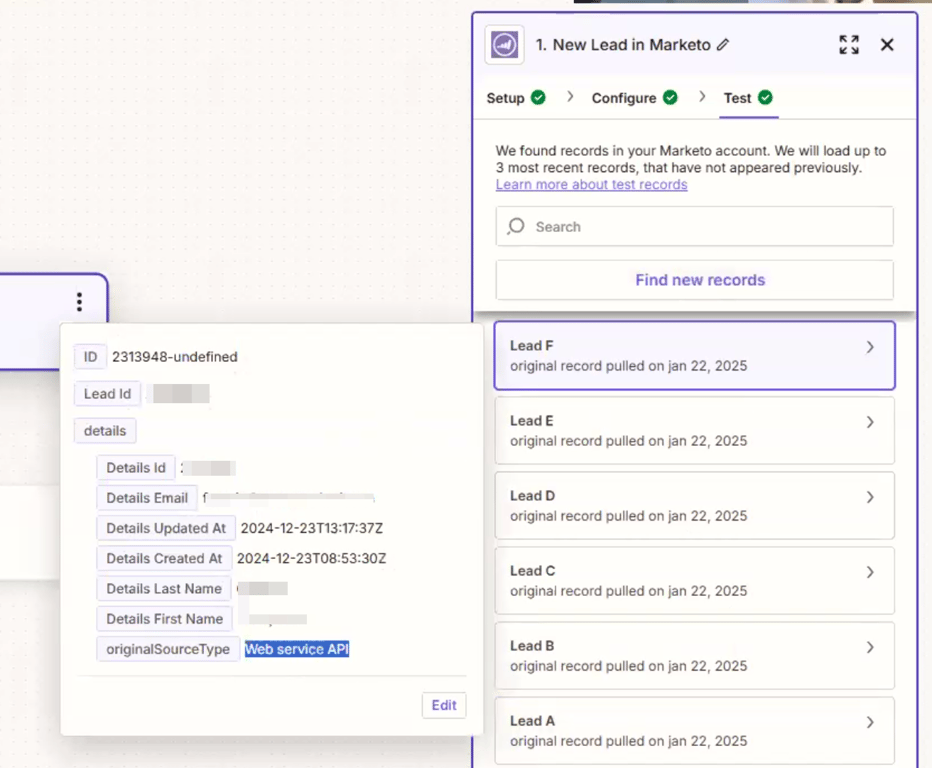Expand Lead C with its chevron
932x768 pixels.
pos(870,572)
